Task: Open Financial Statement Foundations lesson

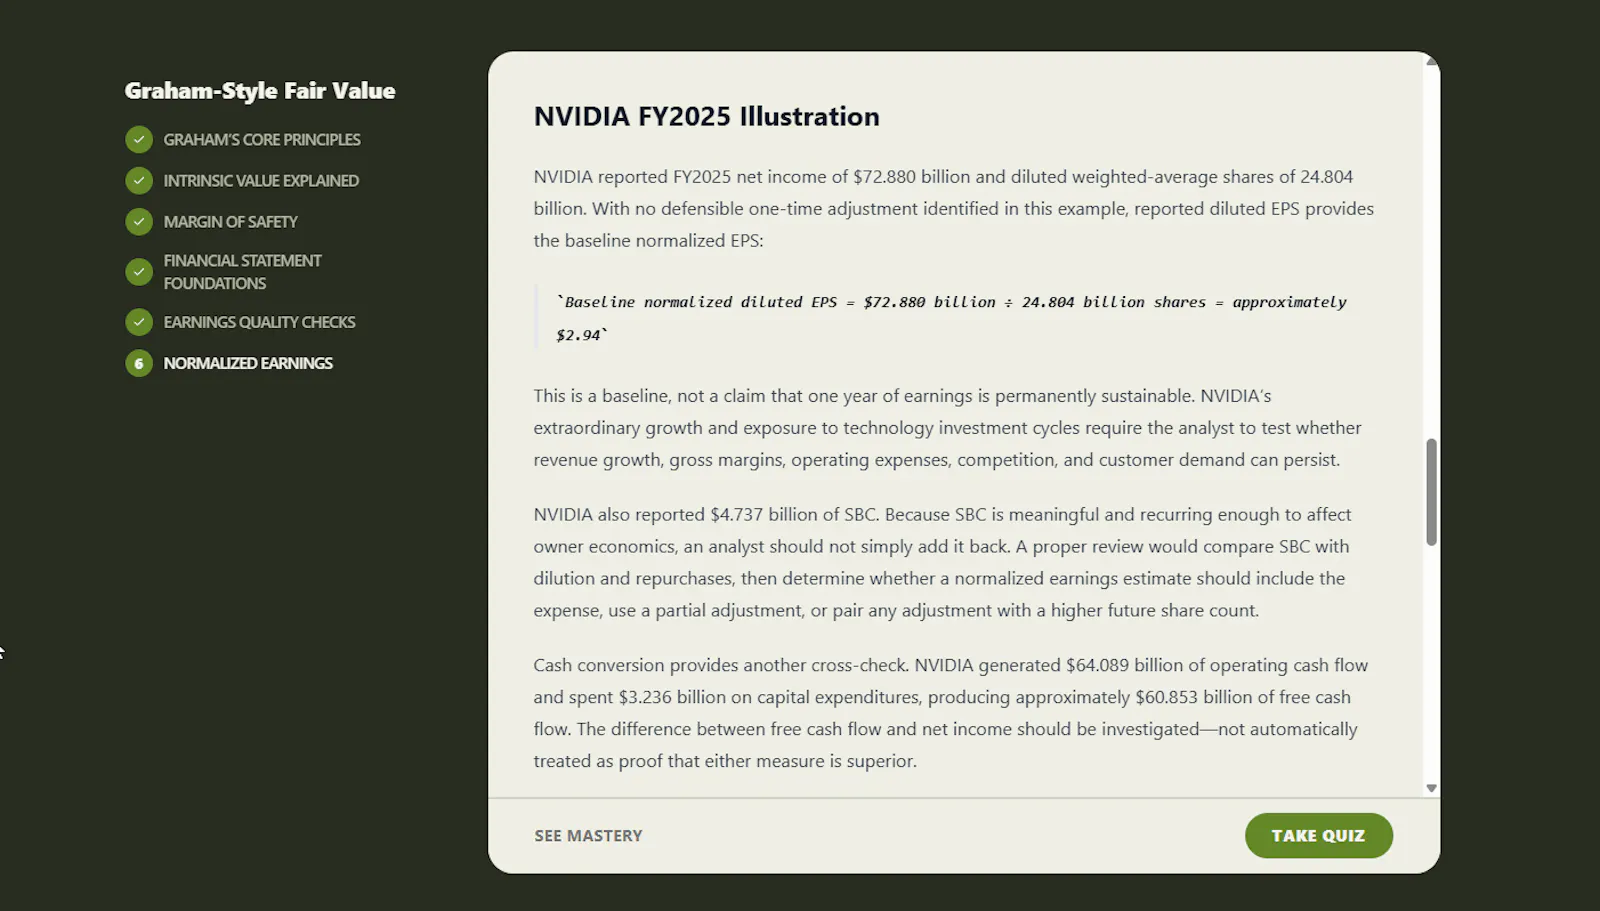Action: [242, 272]
